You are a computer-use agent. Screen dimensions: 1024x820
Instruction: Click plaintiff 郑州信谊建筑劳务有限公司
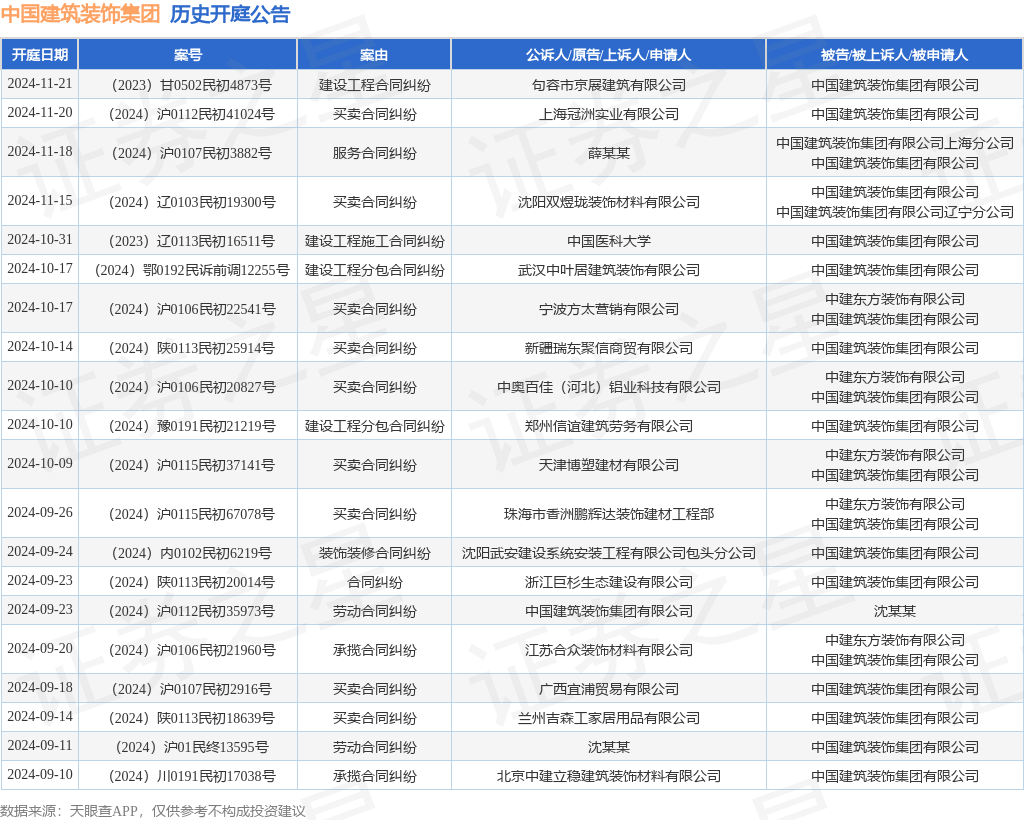pyautogui.click(x=609, y=426)
